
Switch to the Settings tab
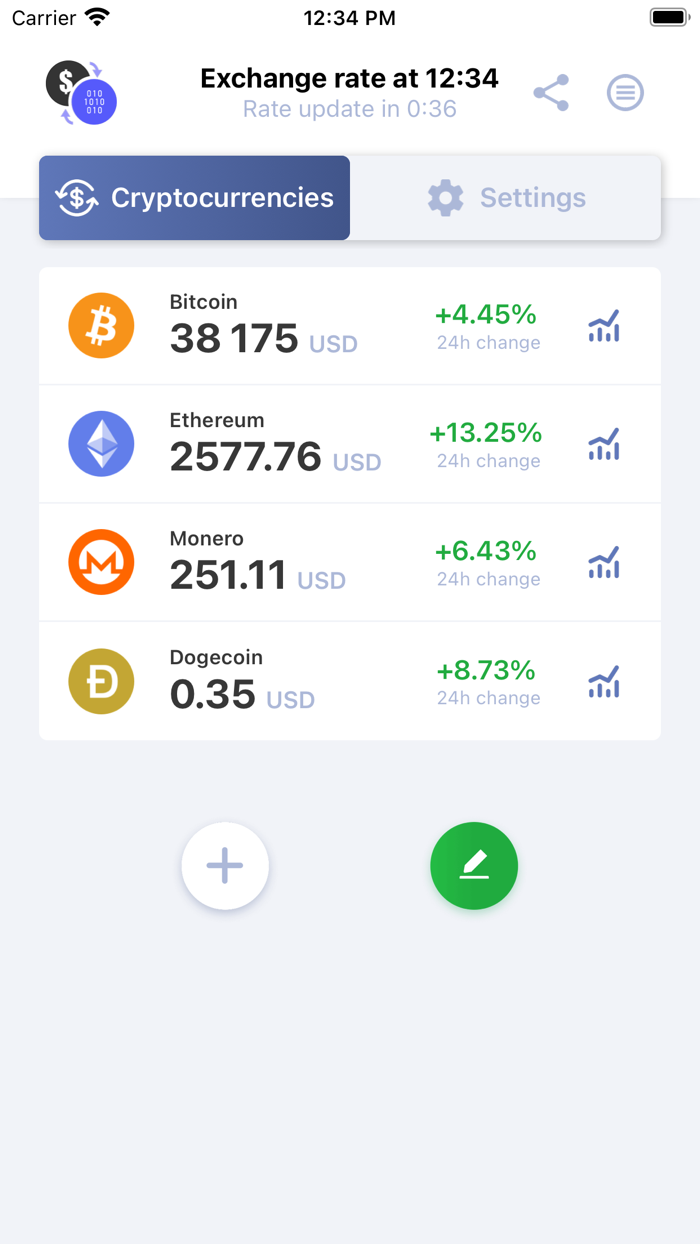505,197
